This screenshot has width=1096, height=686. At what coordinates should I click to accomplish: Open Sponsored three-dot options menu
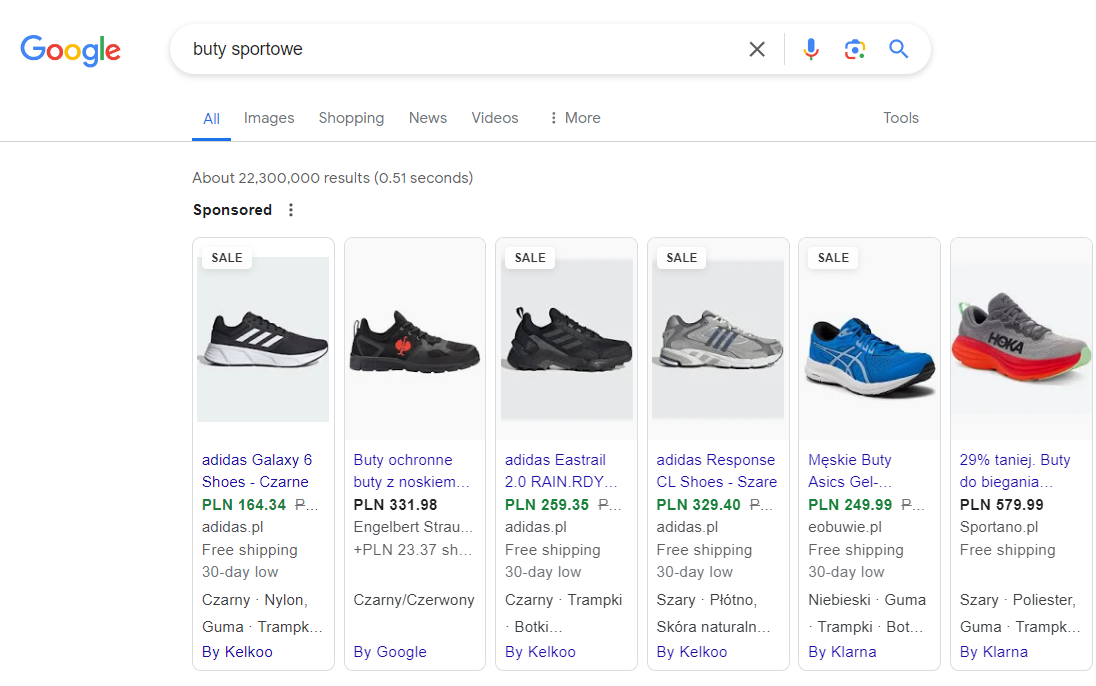click(x=291, y=210)
